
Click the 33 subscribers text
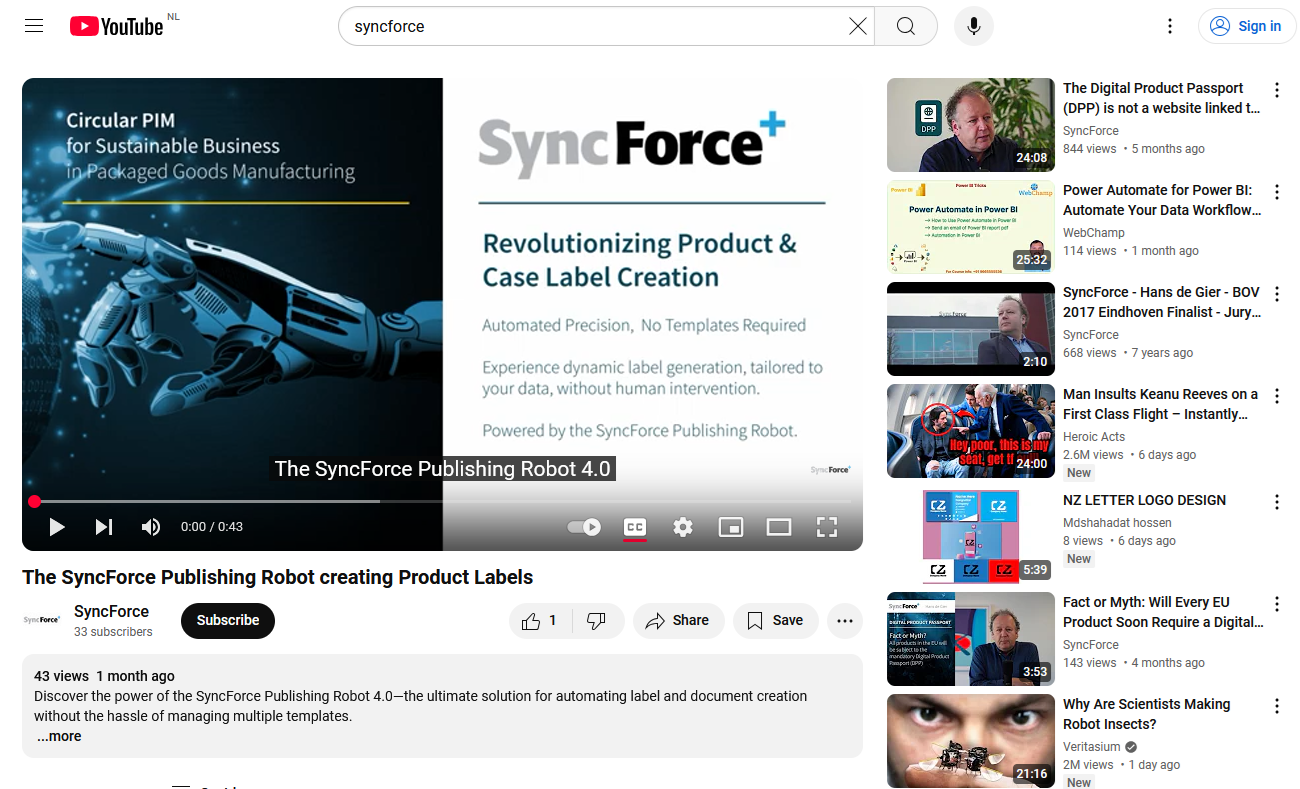pos(113,632)
